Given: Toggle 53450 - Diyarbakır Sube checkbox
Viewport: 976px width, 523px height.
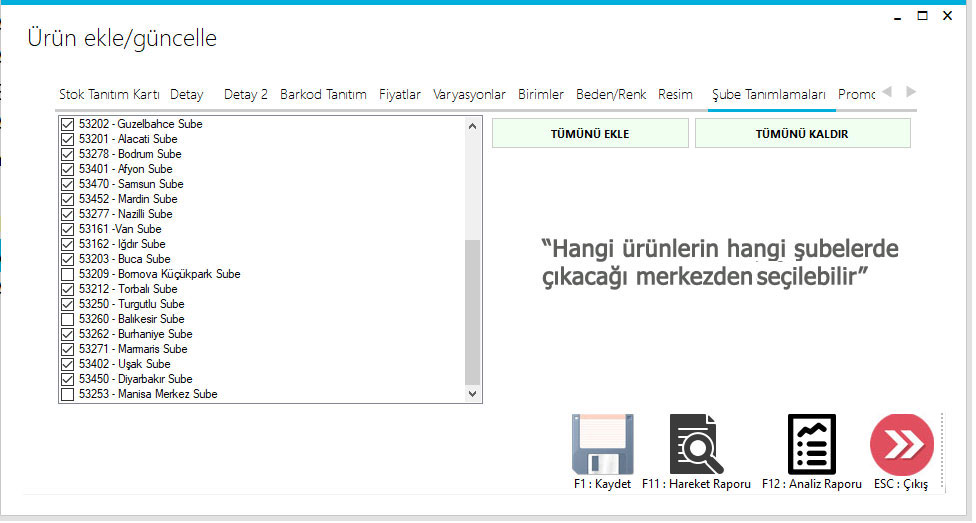Looking at the screenshot, I should tap(67, 379).
